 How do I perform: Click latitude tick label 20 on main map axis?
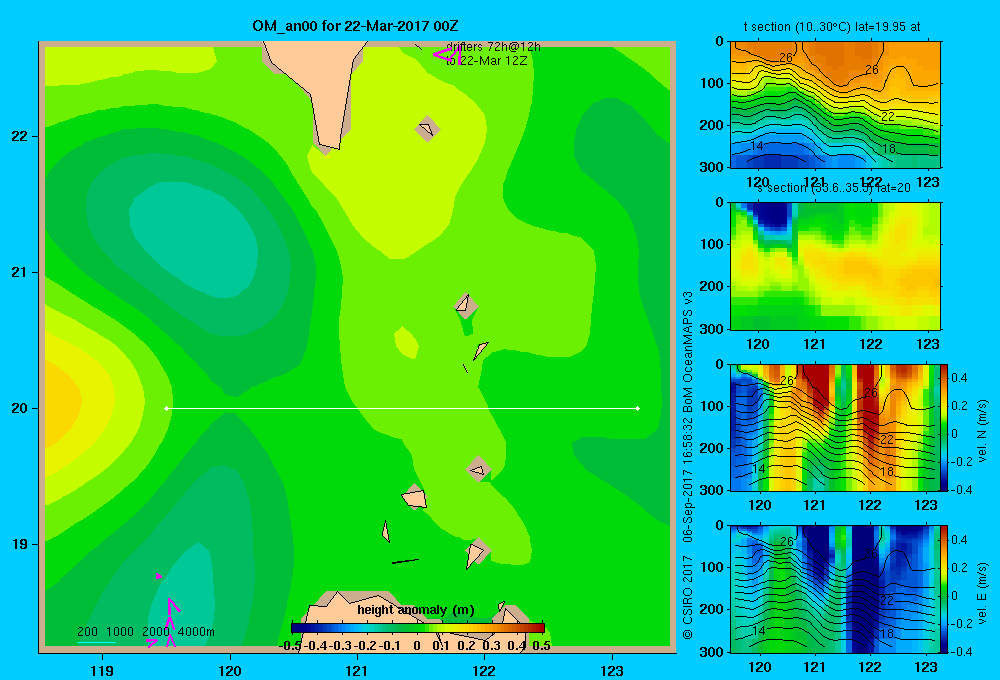(20, 408)
